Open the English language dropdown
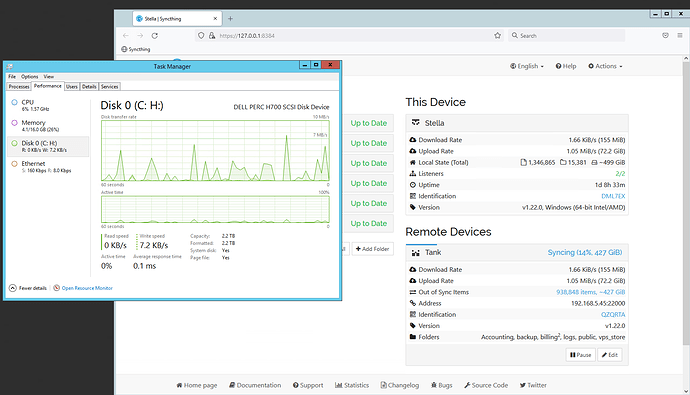The height and width of the screenshot is (395, 690). click(527, 66)
